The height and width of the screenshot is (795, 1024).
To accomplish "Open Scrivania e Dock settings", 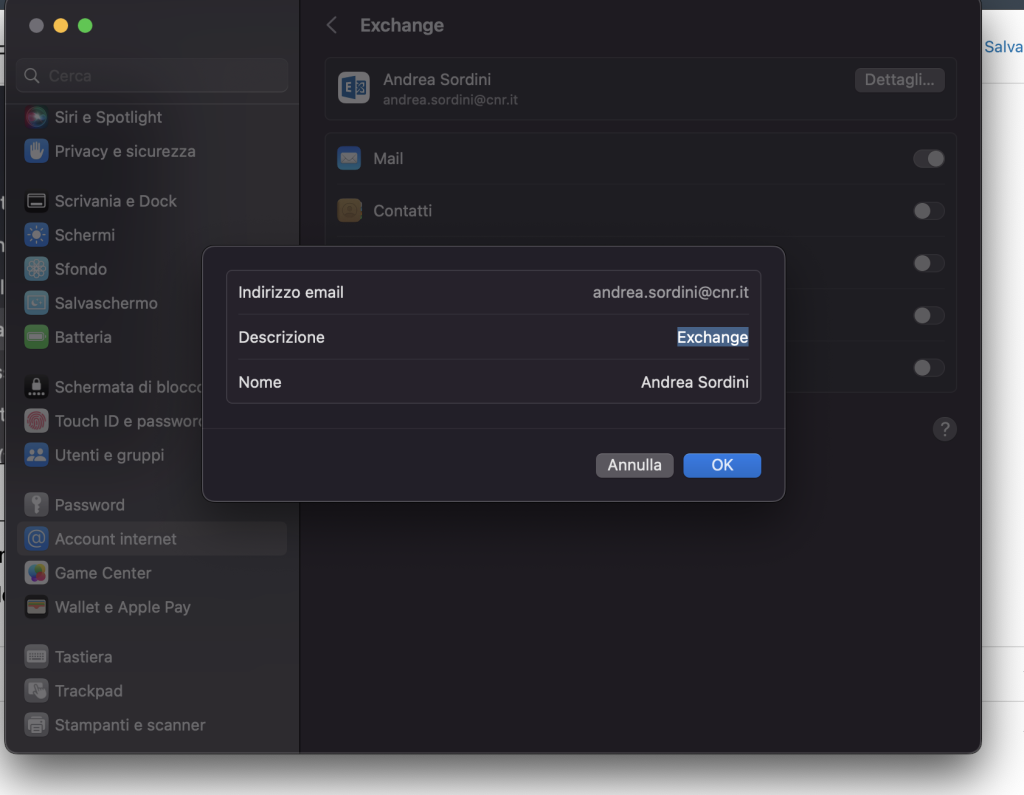I will 116,201.
